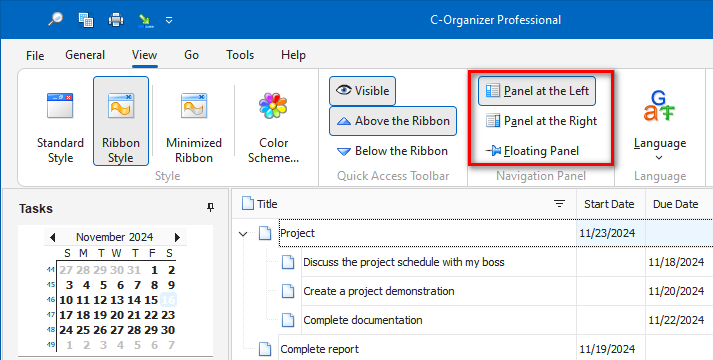Click the calendar window icon in quick toolbar
The width and height of the screenshot is (713, 360).
(x=86, y=20)
